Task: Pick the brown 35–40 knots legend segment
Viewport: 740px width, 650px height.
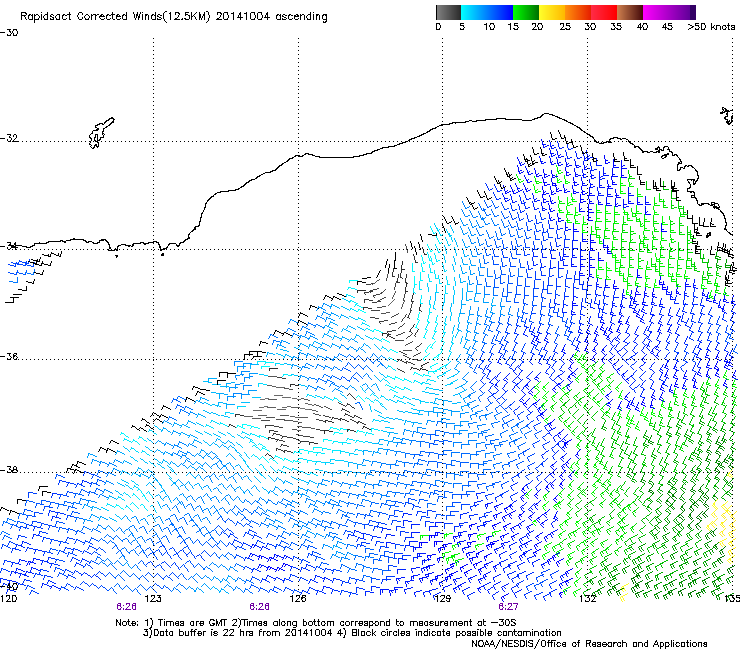Action: pyautogui.click(x=630, y=12)
